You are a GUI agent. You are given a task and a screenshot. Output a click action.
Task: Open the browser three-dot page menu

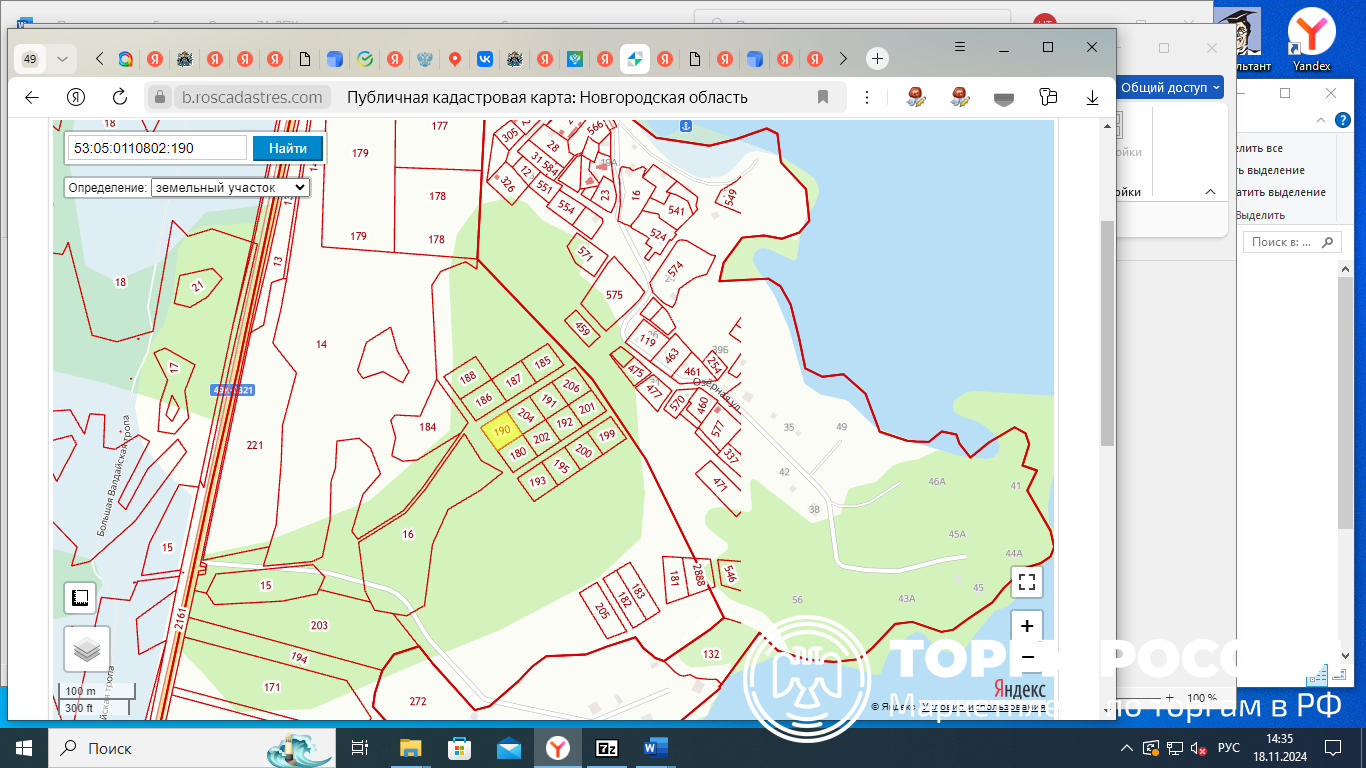click(x=867, y=97)
